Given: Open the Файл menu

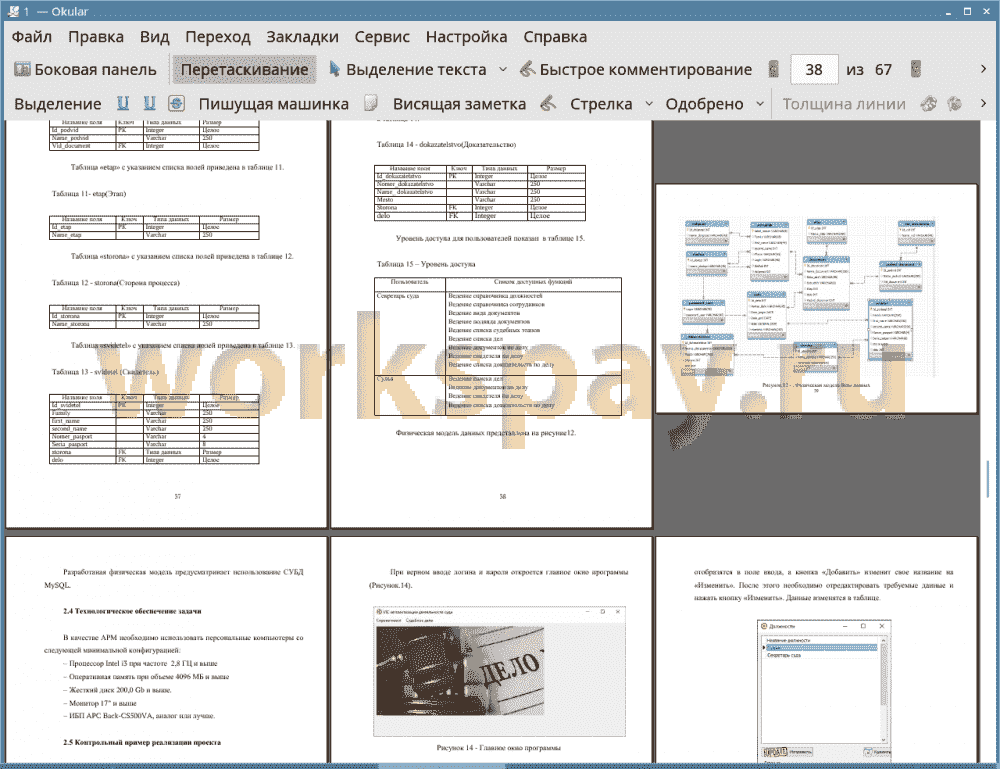Looking at the screenshot, I should [x=32, y=37].
